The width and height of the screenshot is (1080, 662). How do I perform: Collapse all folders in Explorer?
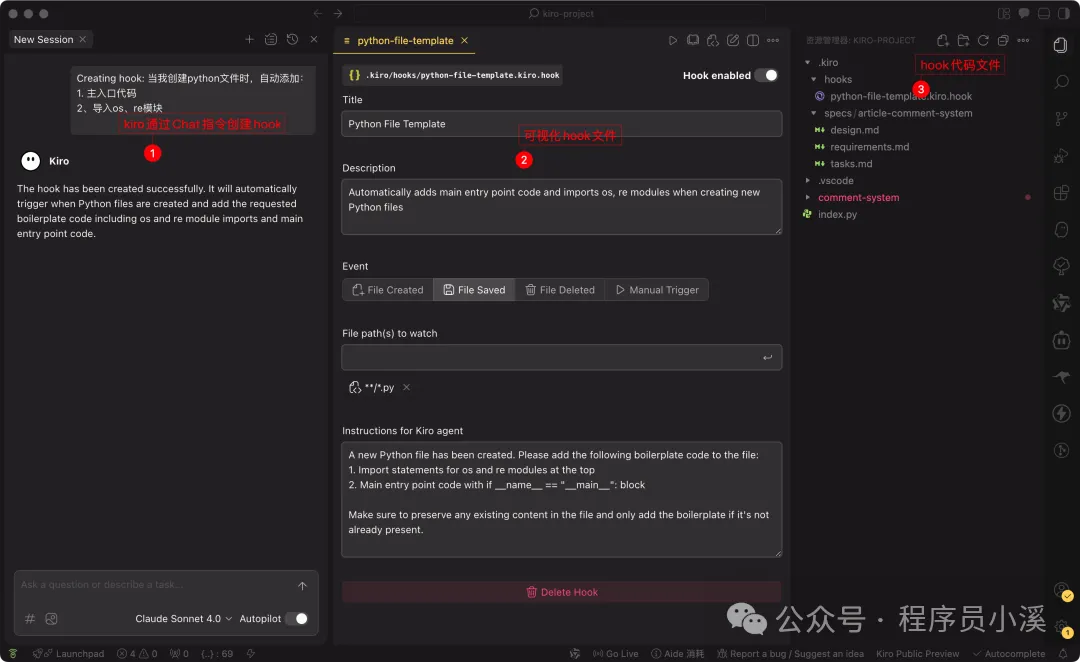tap(1003, 40)
